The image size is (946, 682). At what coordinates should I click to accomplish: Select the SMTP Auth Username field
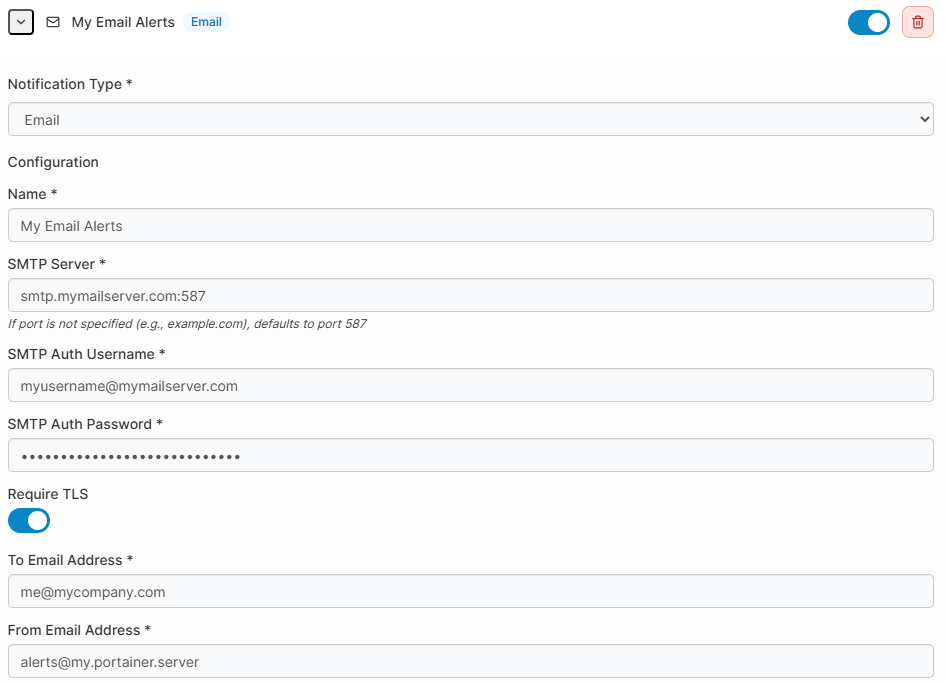click(x=470, y=385)
